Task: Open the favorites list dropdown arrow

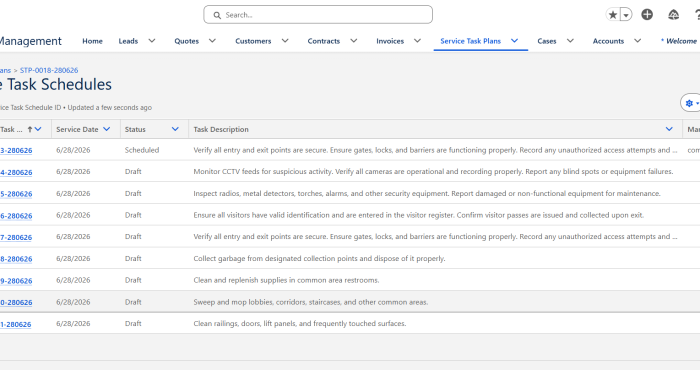Action: (x=626, y=15)
